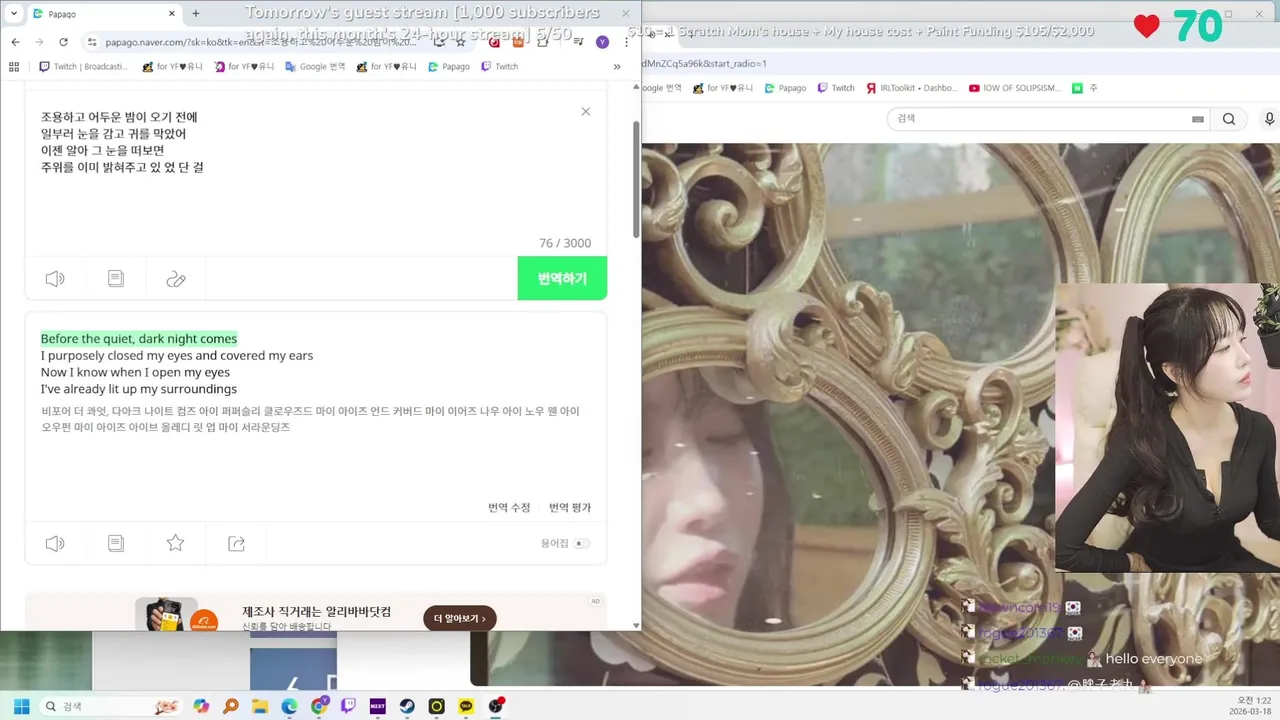Open the Papago bookmark in back window
The height and width of the screenshot is (720, 1280).
(x=785, y=88)
